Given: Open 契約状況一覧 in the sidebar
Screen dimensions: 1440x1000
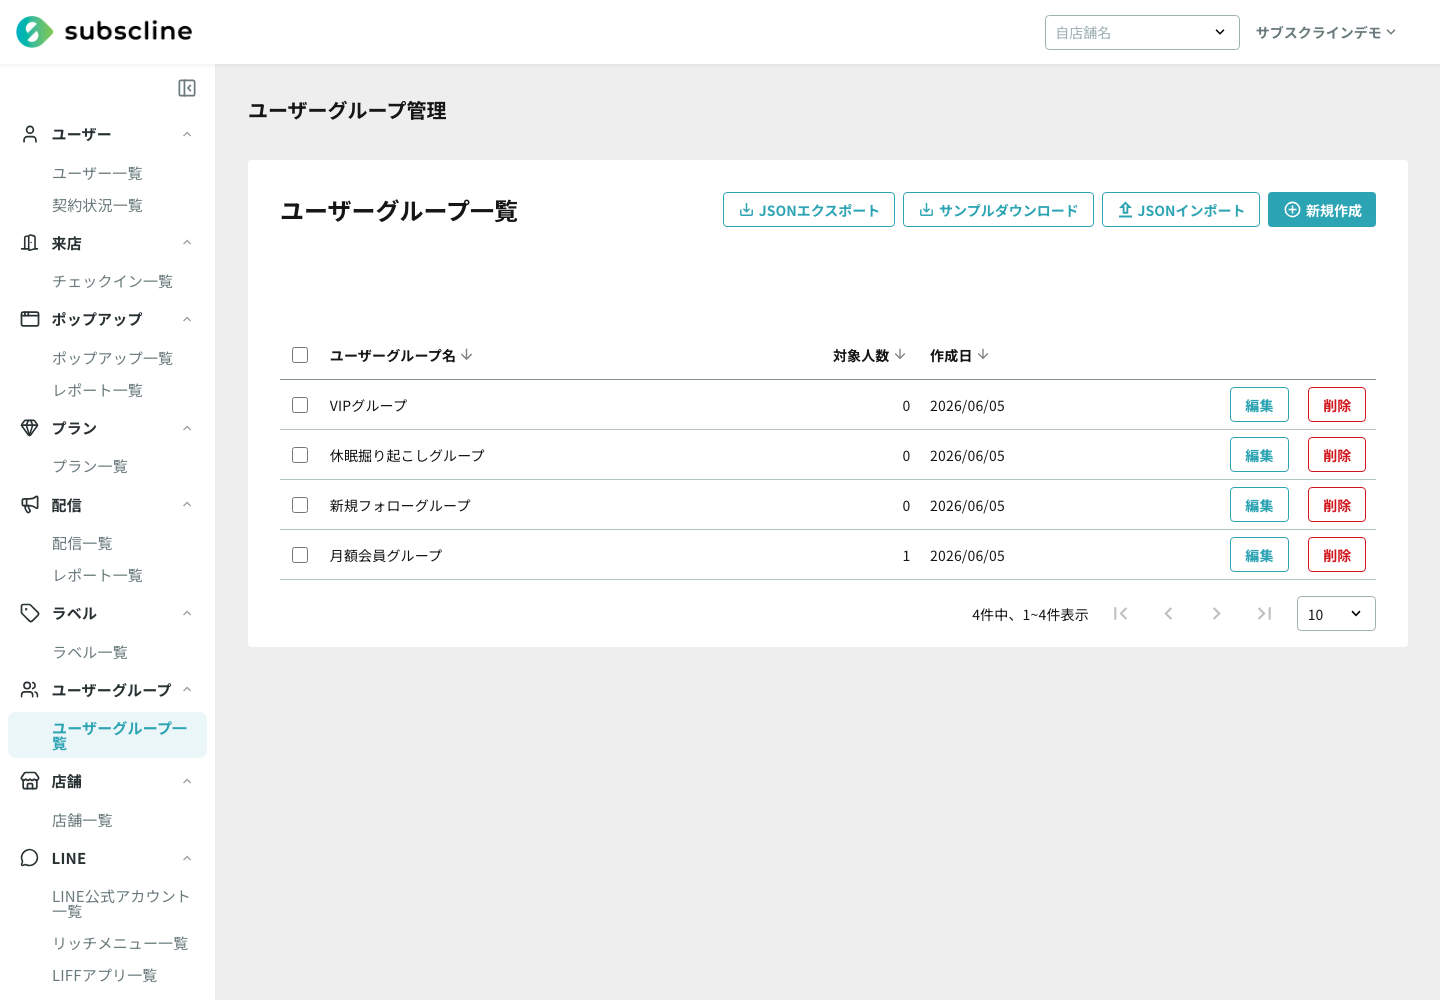Looking at the screenshot, I should click(97, 205).
